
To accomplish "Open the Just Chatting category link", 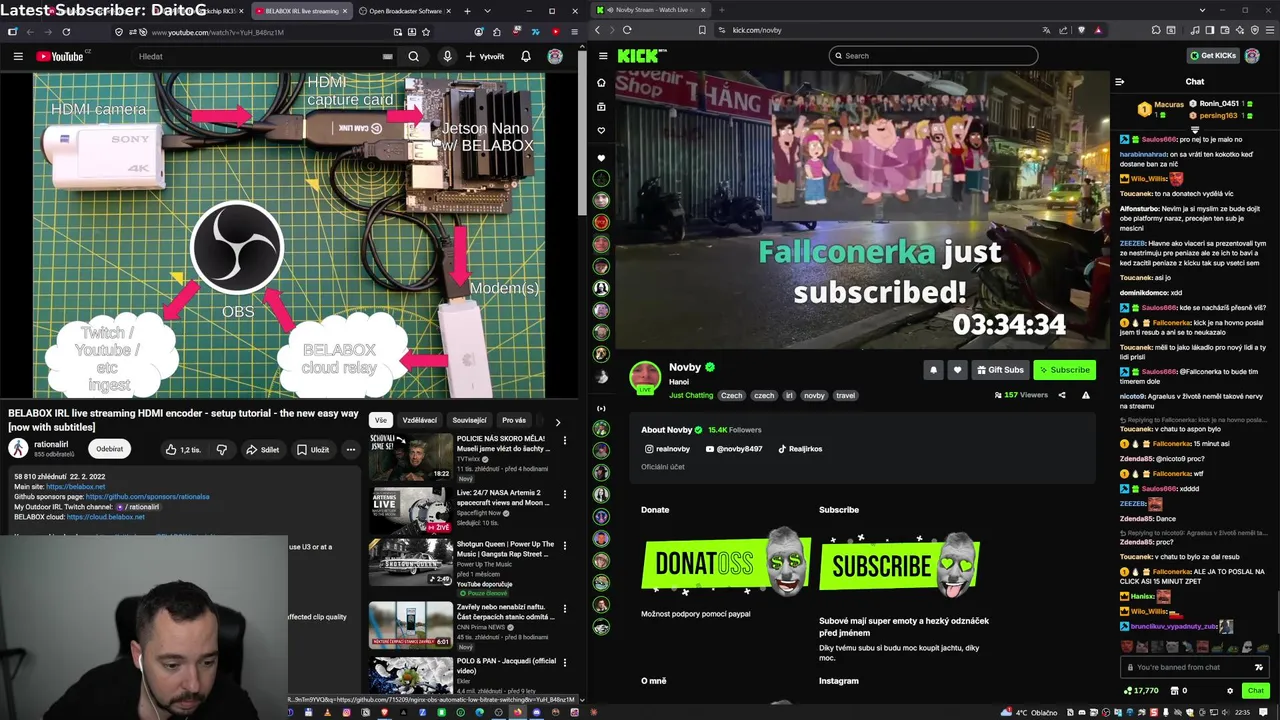I will [691, 395].
